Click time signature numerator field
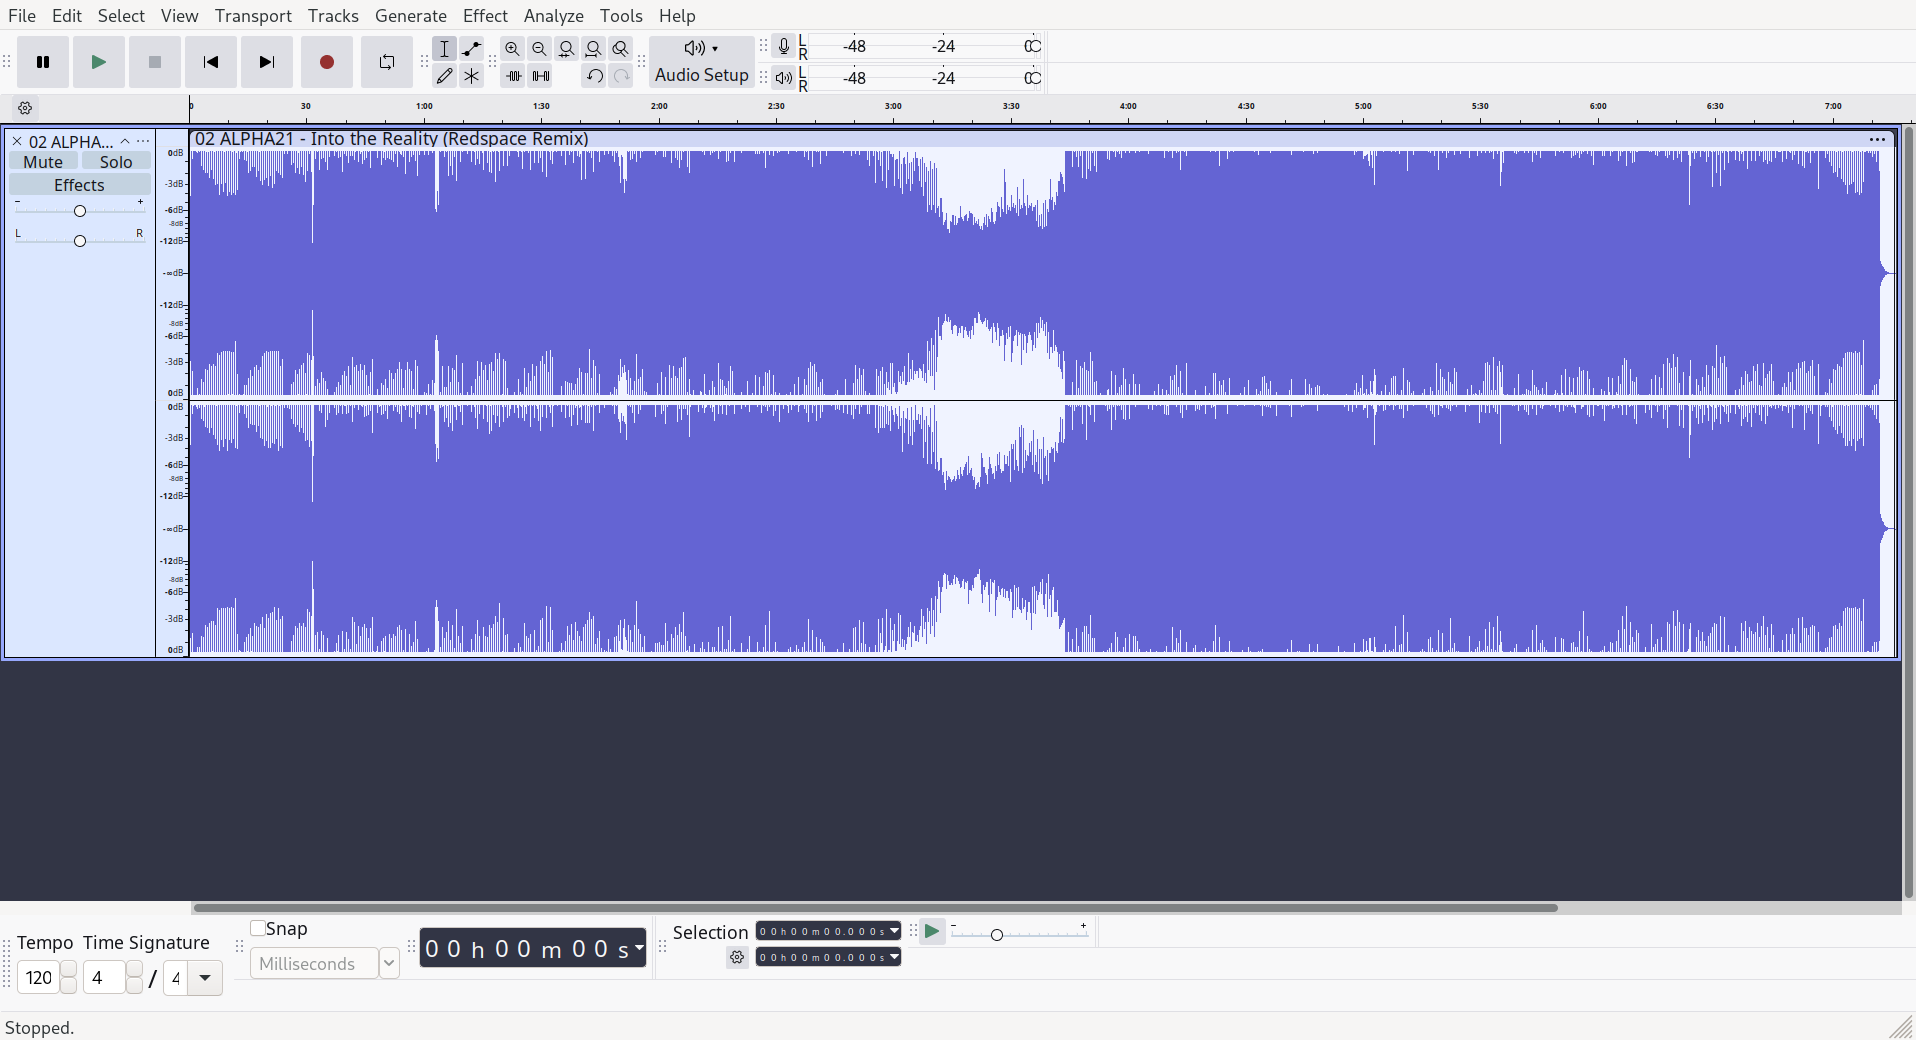 pos(104,977)
